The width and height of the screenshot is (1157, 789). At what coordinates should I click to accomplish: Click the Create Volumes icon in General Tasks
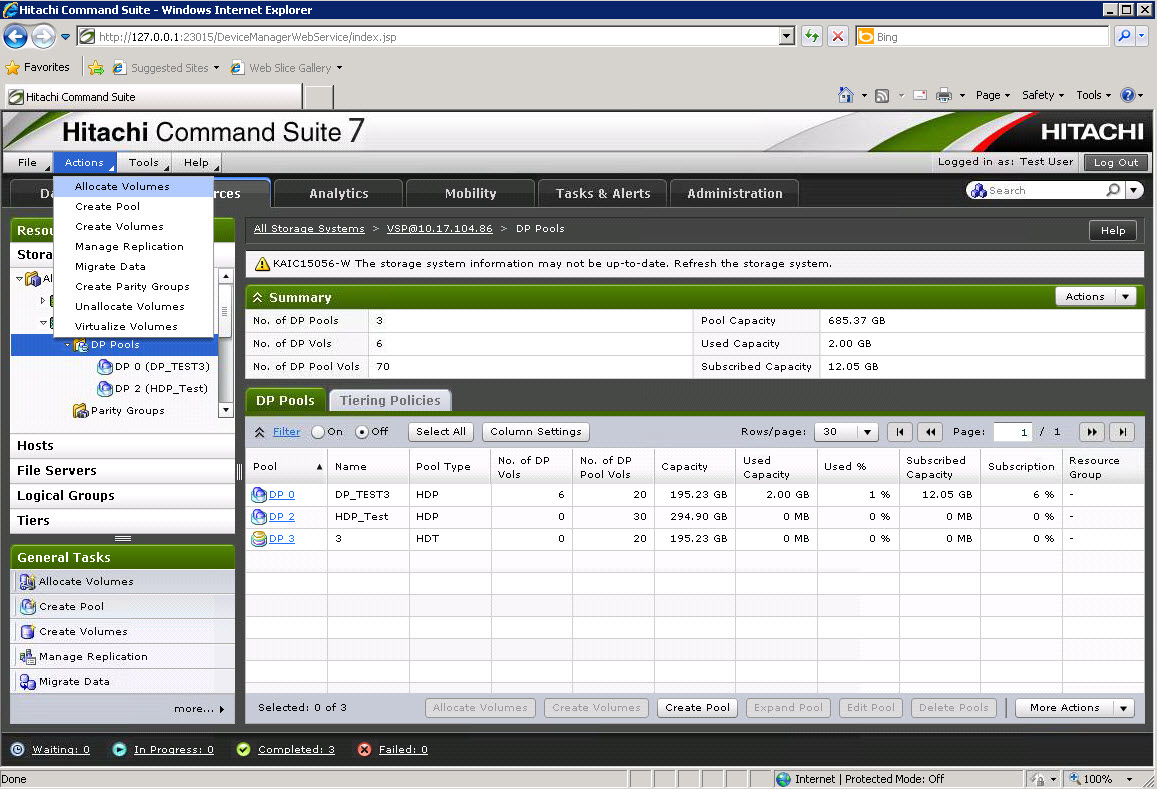click(x=28, y=632)
